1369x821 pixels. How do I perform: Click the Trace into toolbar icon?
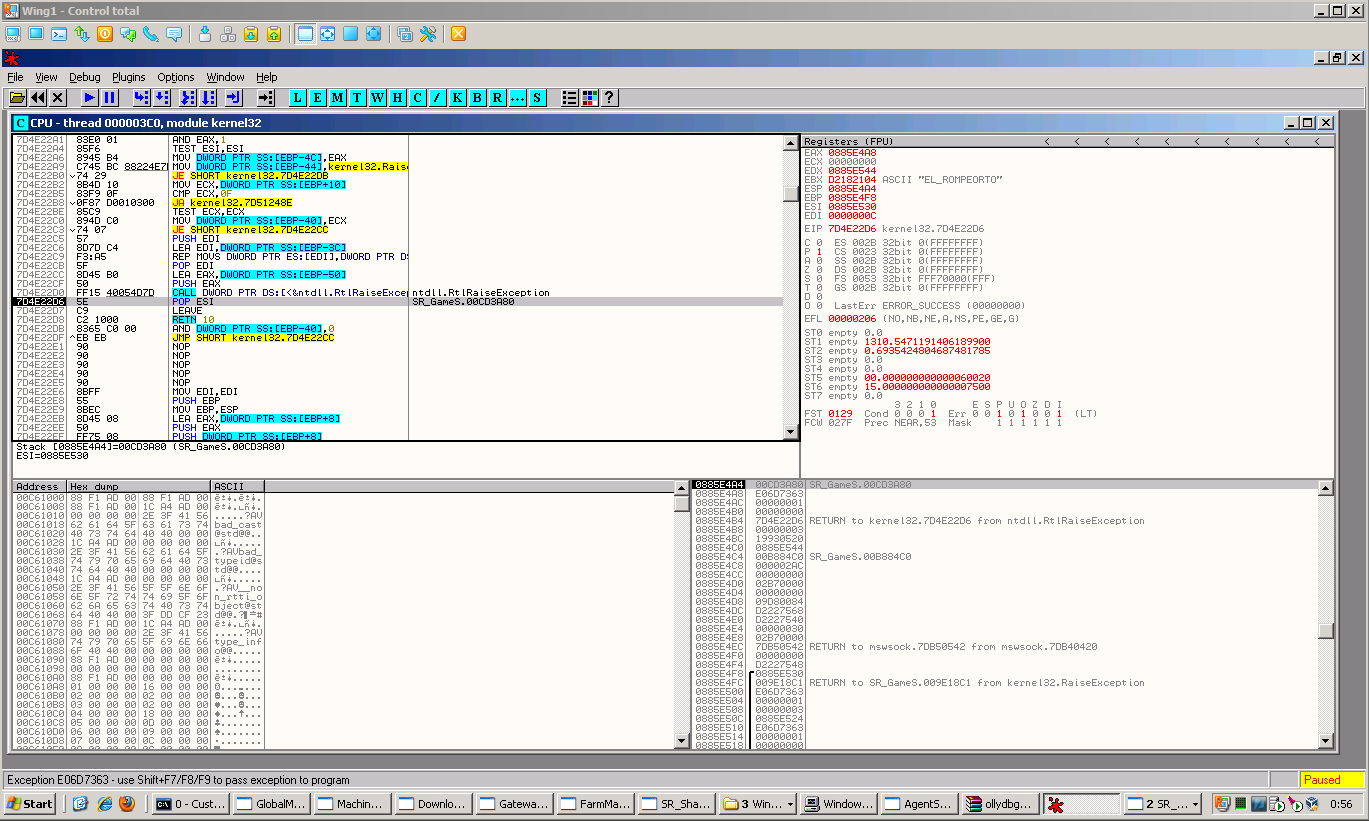[187, 97]
